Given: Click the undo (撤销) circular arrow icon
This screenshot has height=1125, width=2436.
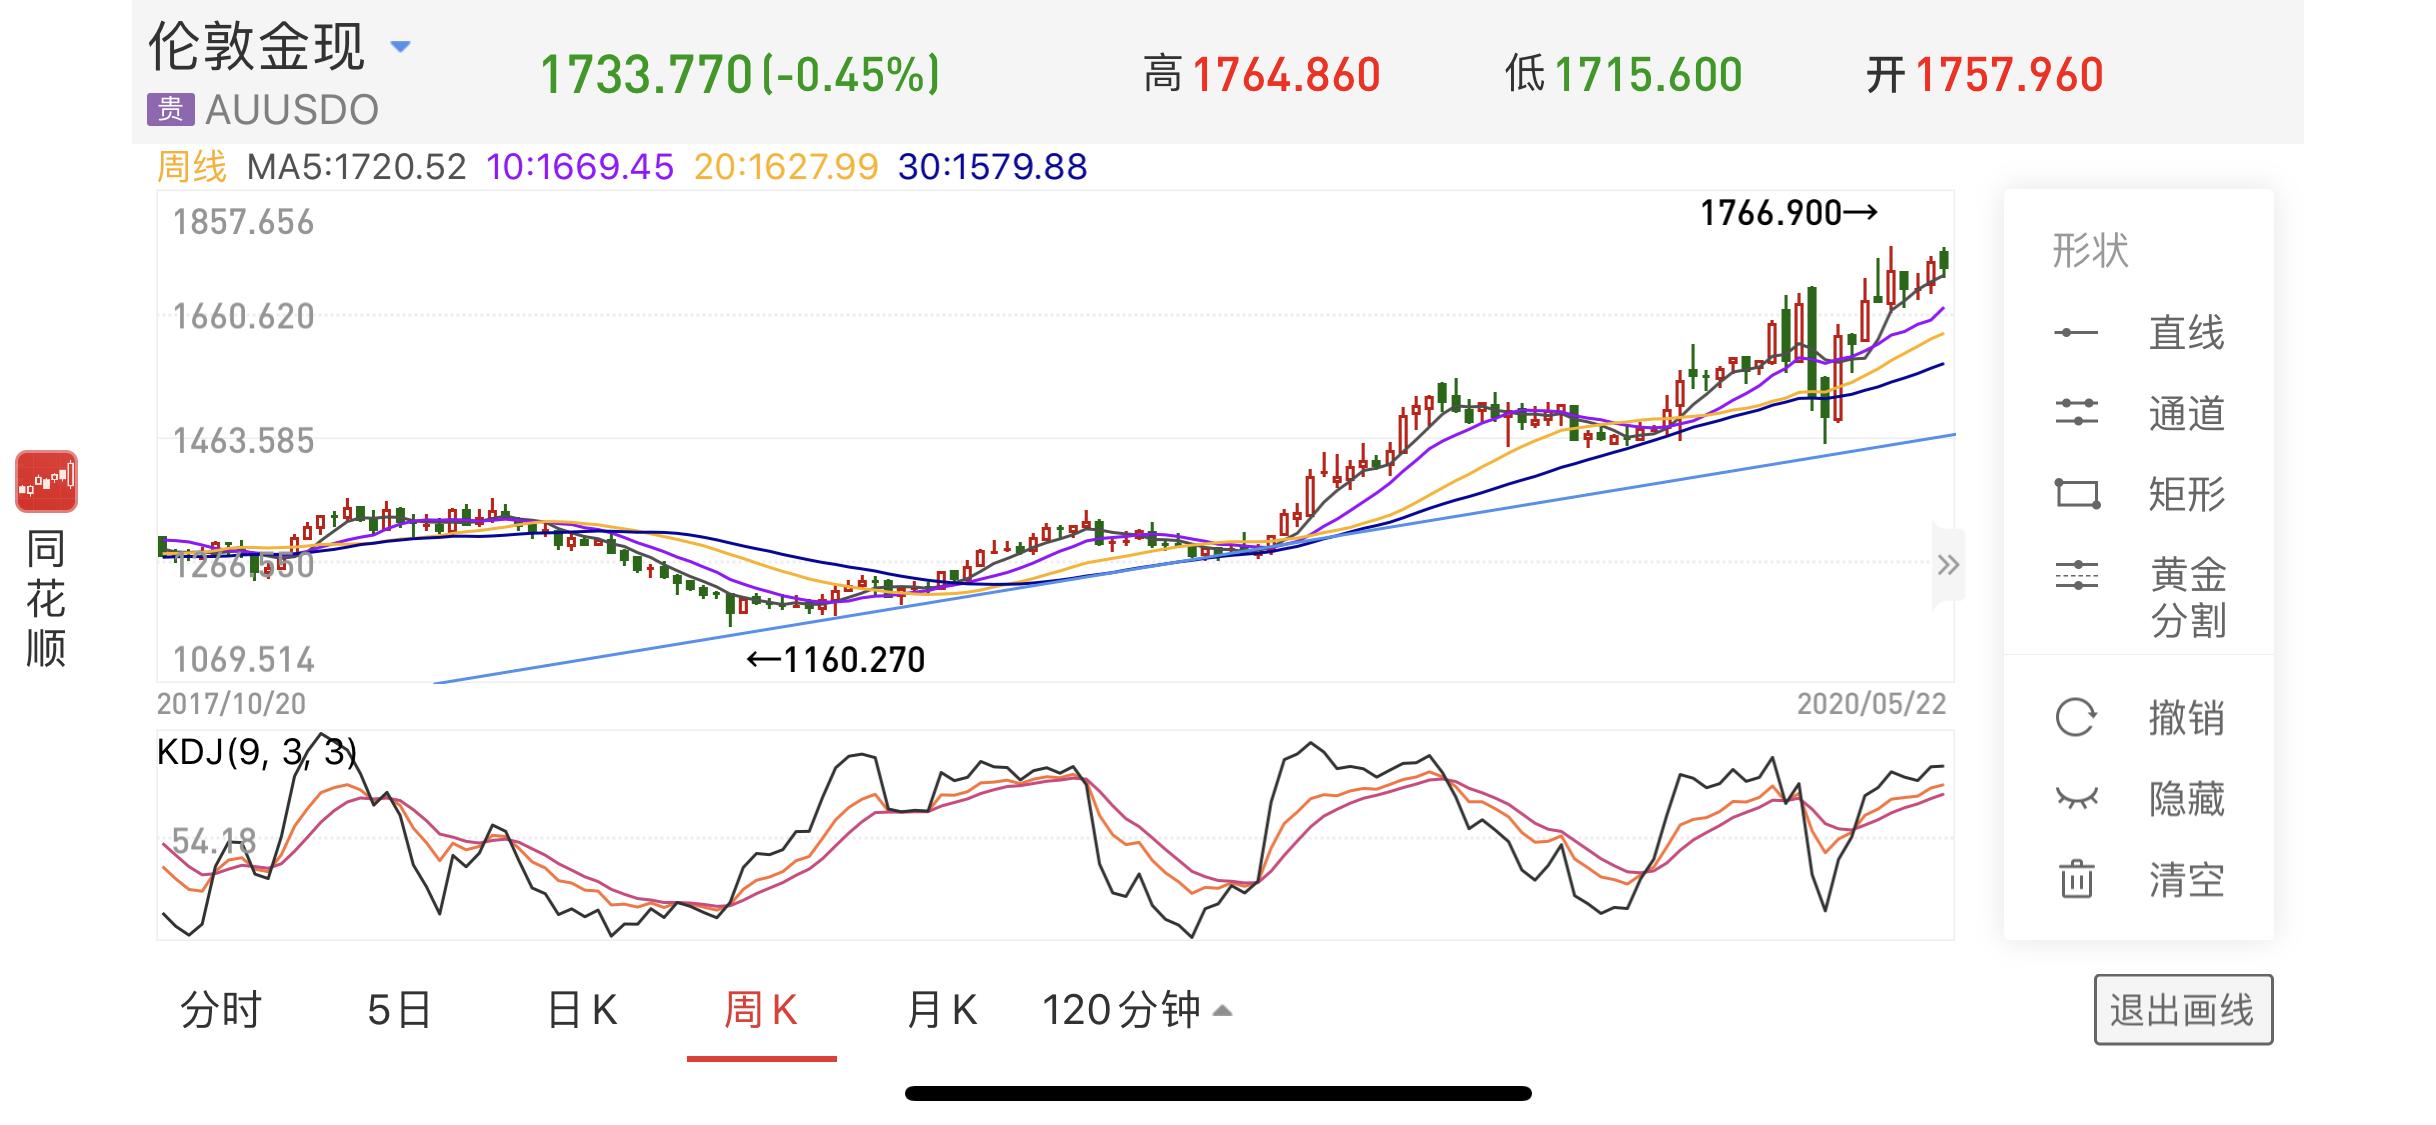Looking at the screenshot, I should pos(2076,718).
